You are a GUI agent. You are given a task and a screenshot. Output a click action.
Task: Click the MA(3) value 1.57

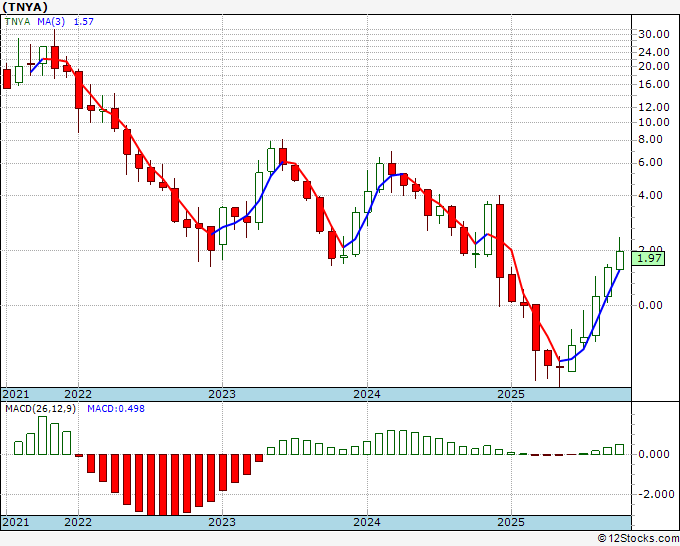[x=84, y=22]
